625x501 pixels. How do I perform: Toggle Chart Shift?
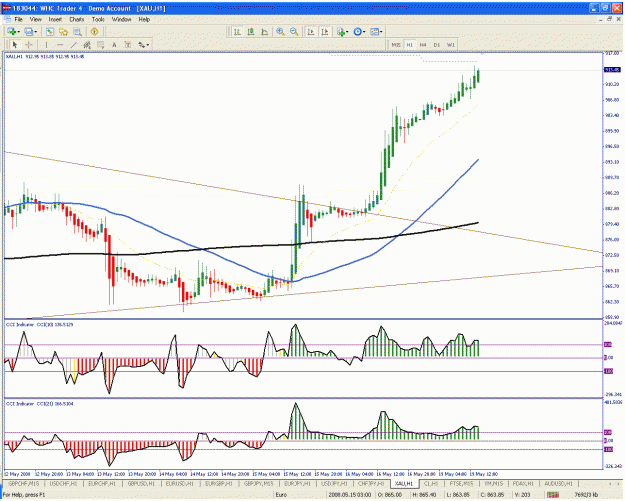(325, 31)
